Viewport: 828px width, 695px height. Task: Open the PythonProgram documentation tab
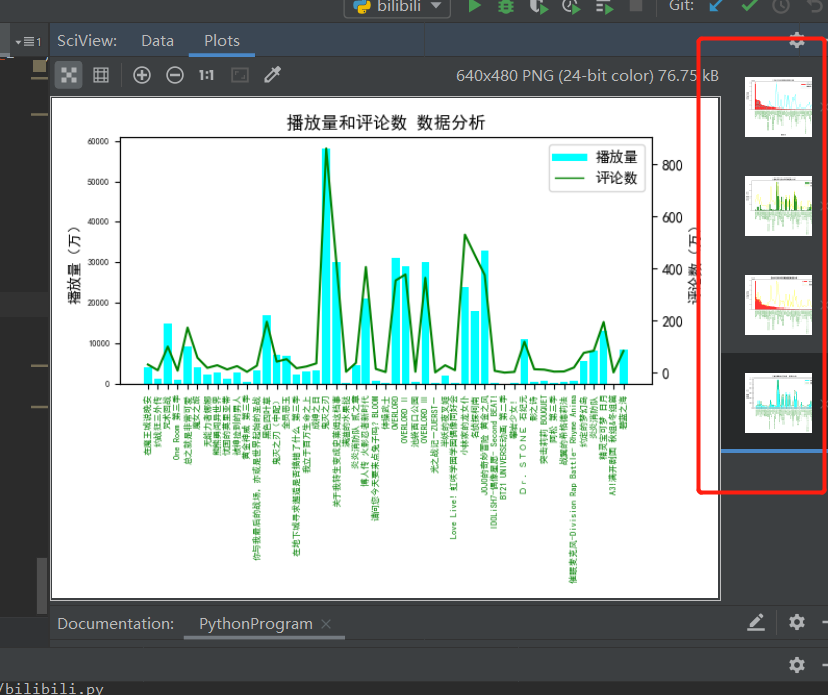(256, 624)
